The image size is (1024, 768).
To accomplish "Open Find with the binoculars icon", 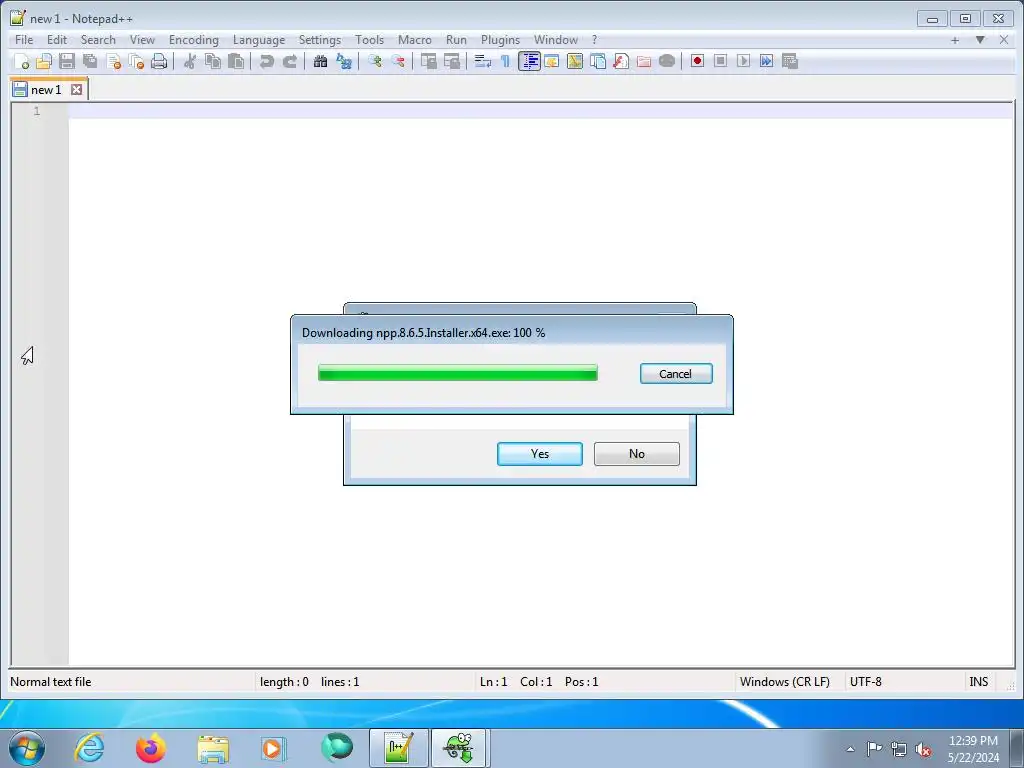I will pos(321,61).
